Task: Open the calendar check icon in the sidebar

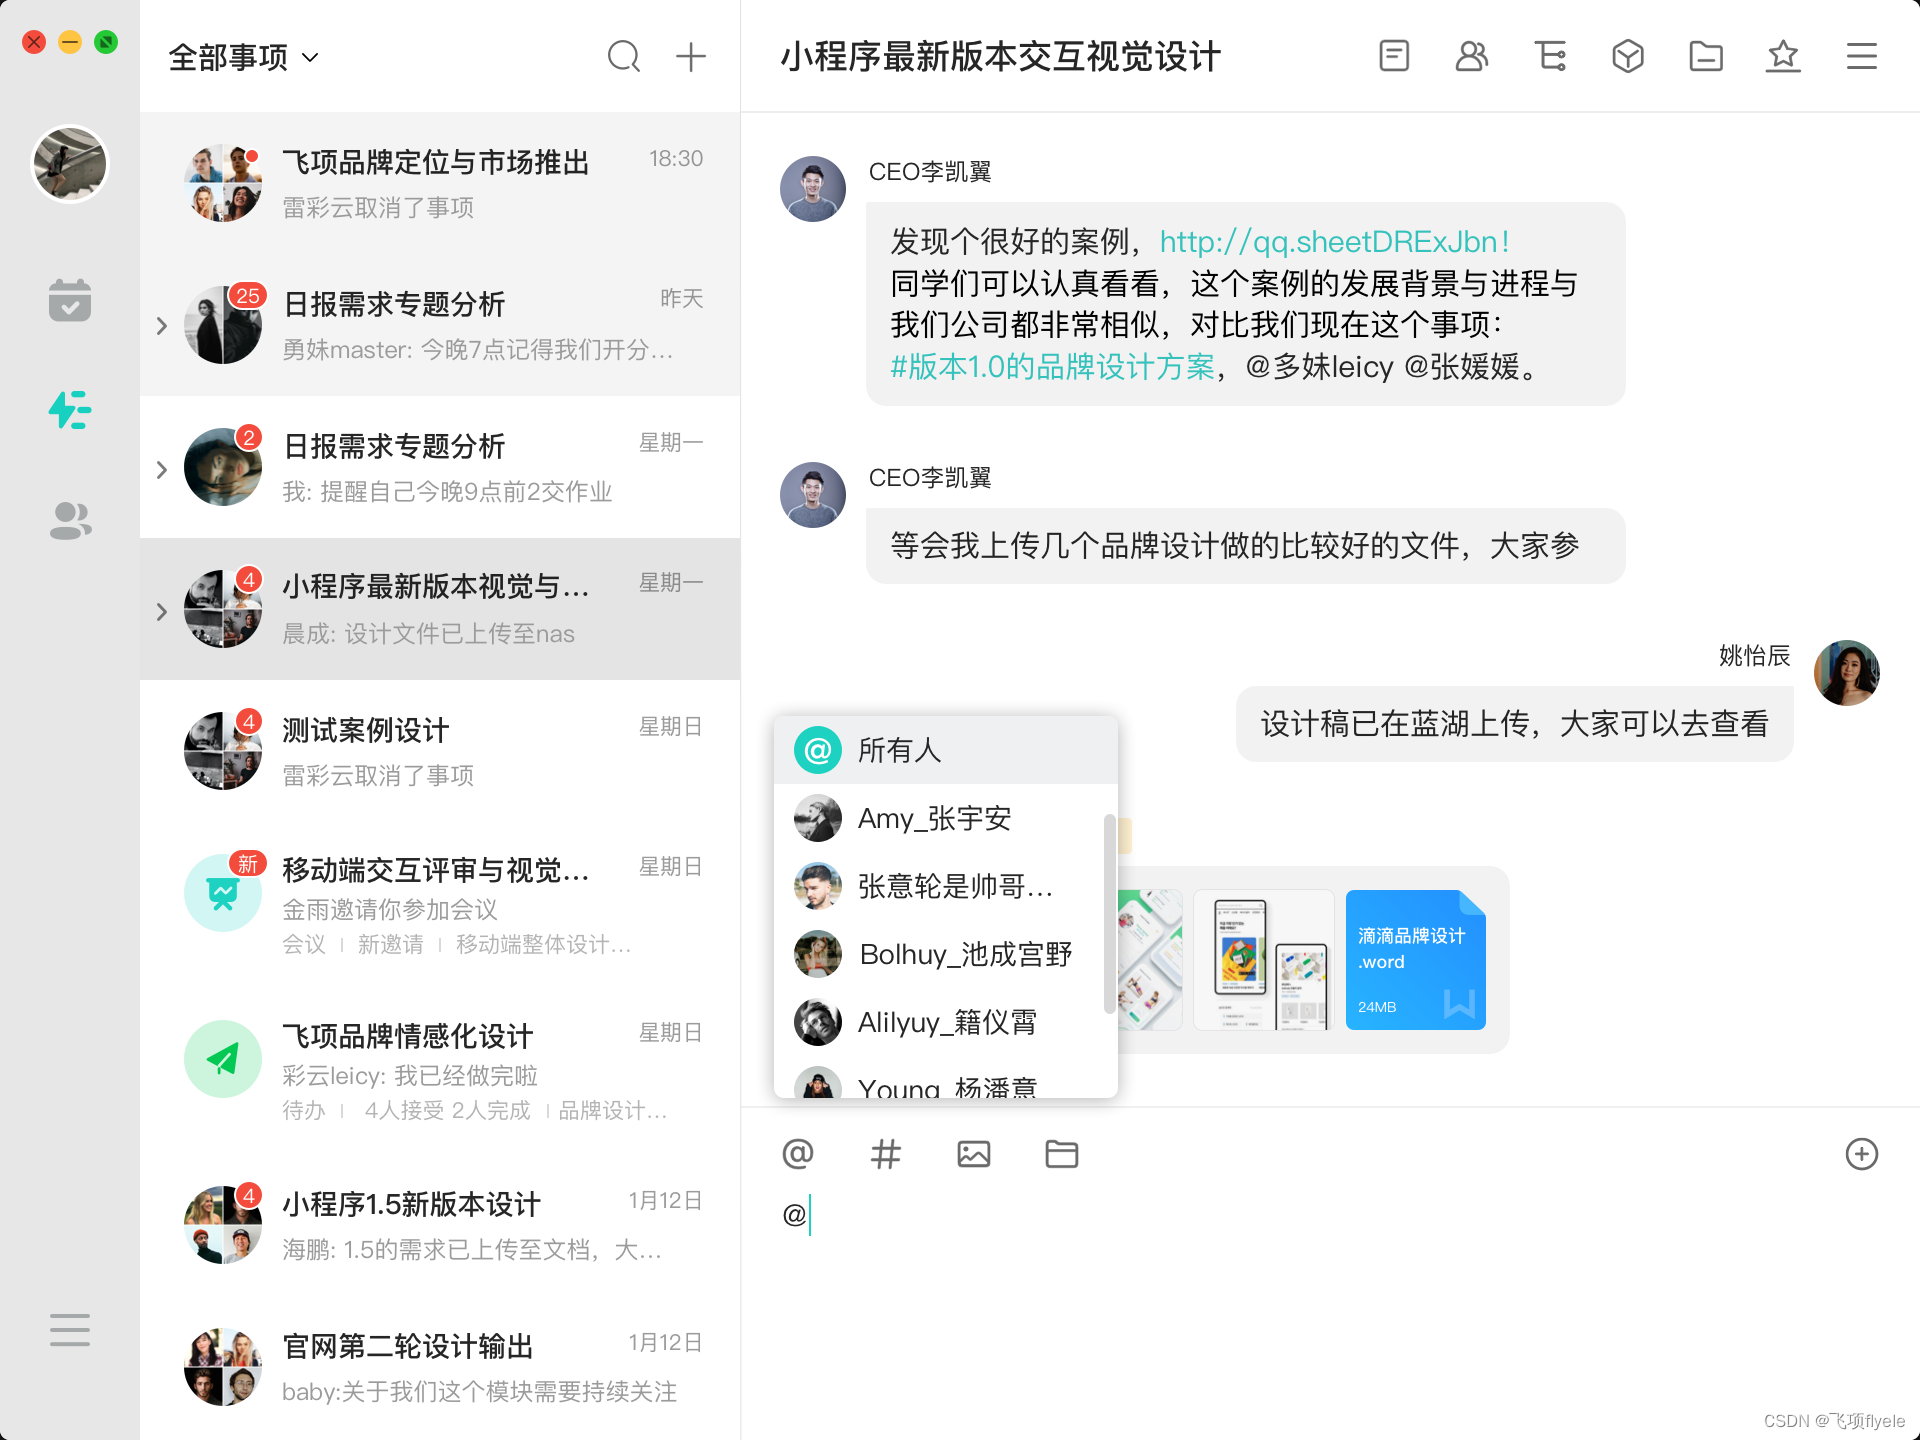Action: coord(70,300)
